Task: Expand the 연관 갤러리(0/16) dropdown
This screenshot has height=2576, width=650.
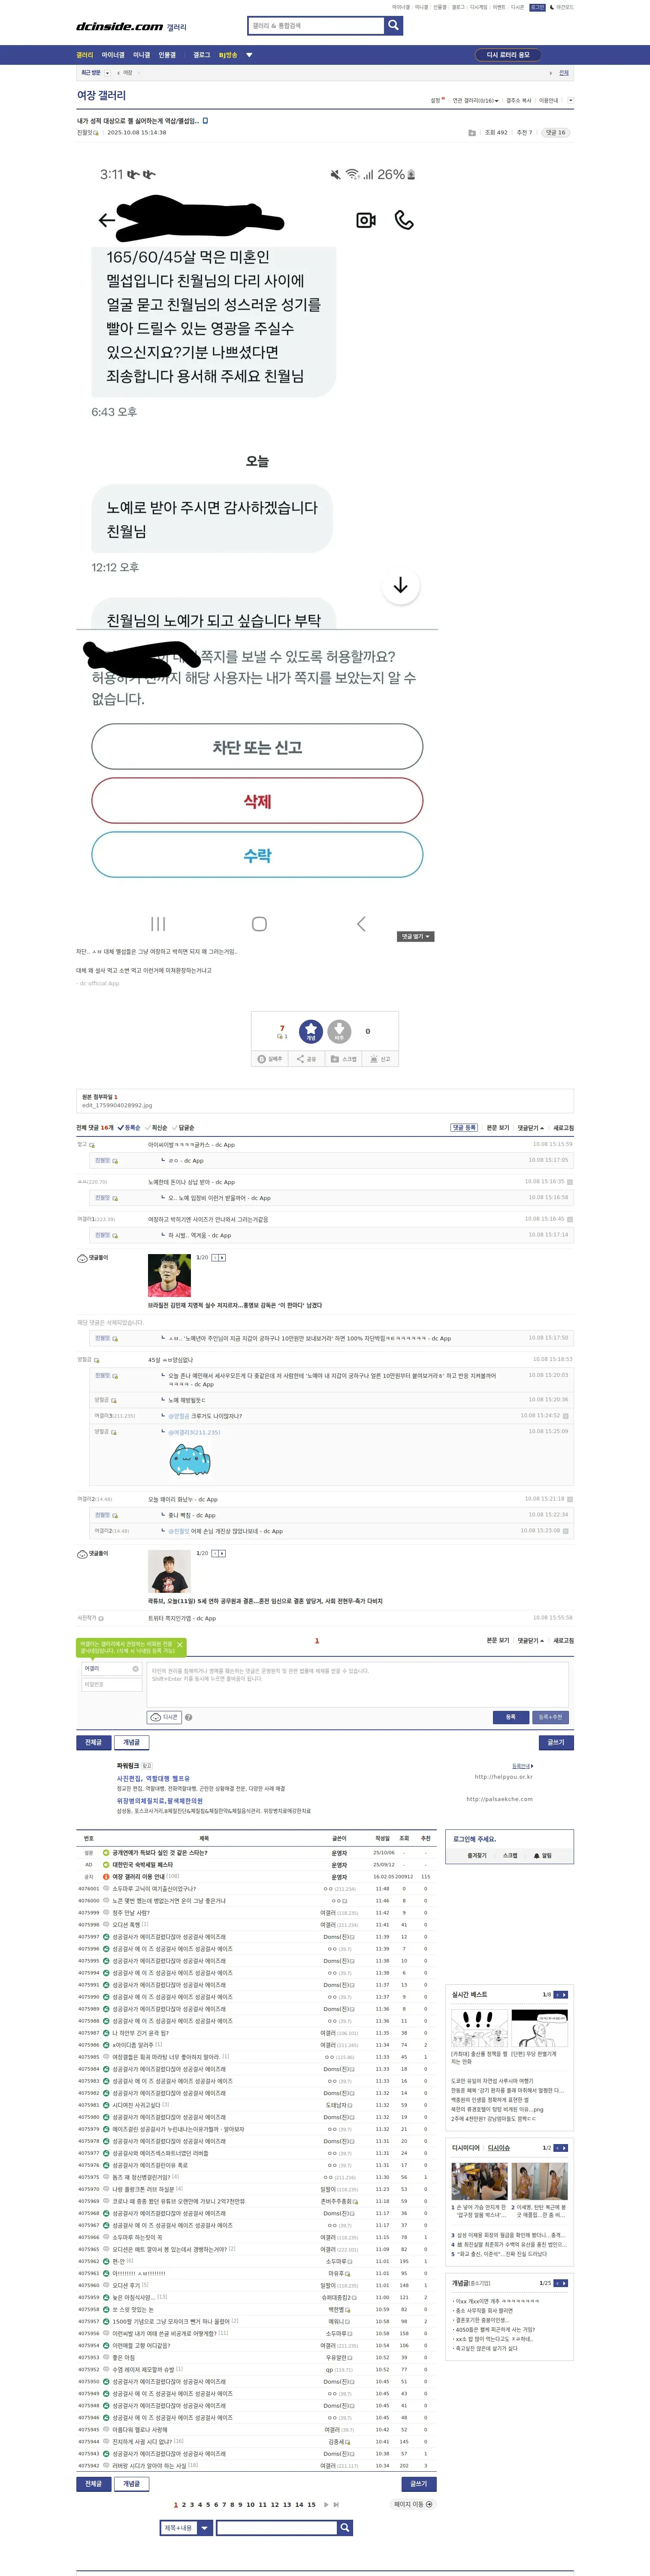Action: [x=476, y=101]
